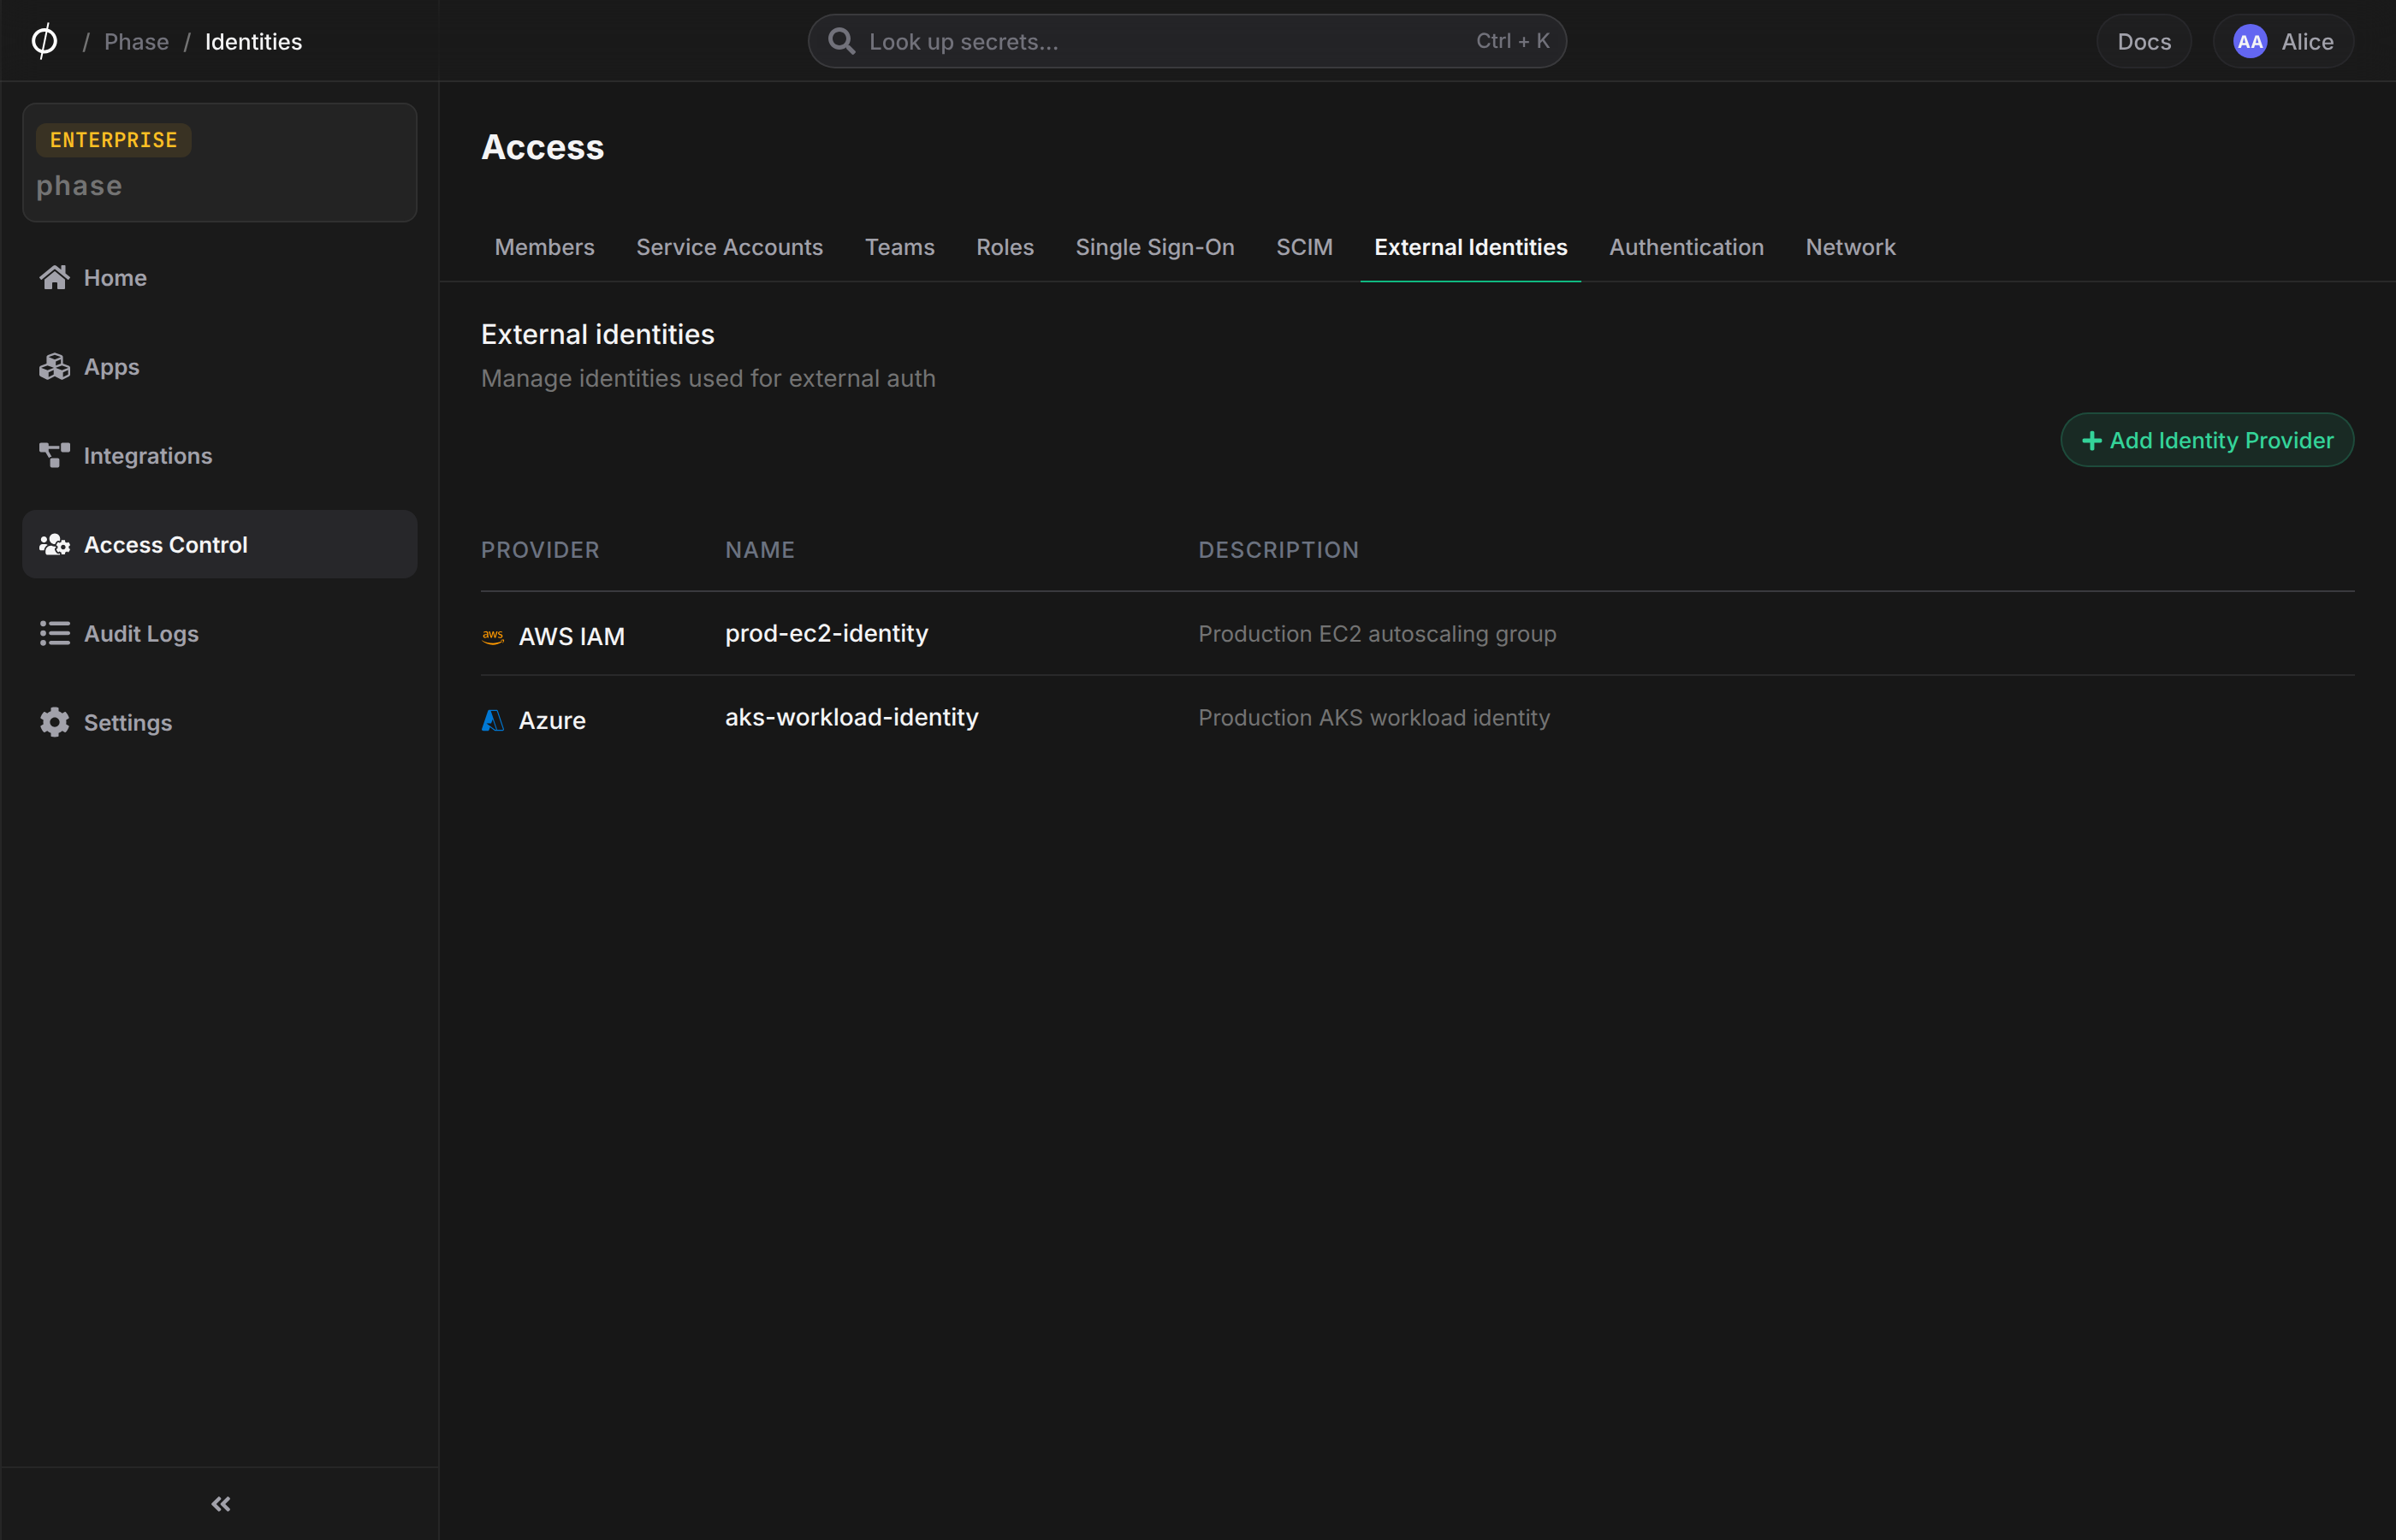Click the Azure provider label
Image resolution: width=2396 pixels, height=1540 pixels.
coord(552,720)
